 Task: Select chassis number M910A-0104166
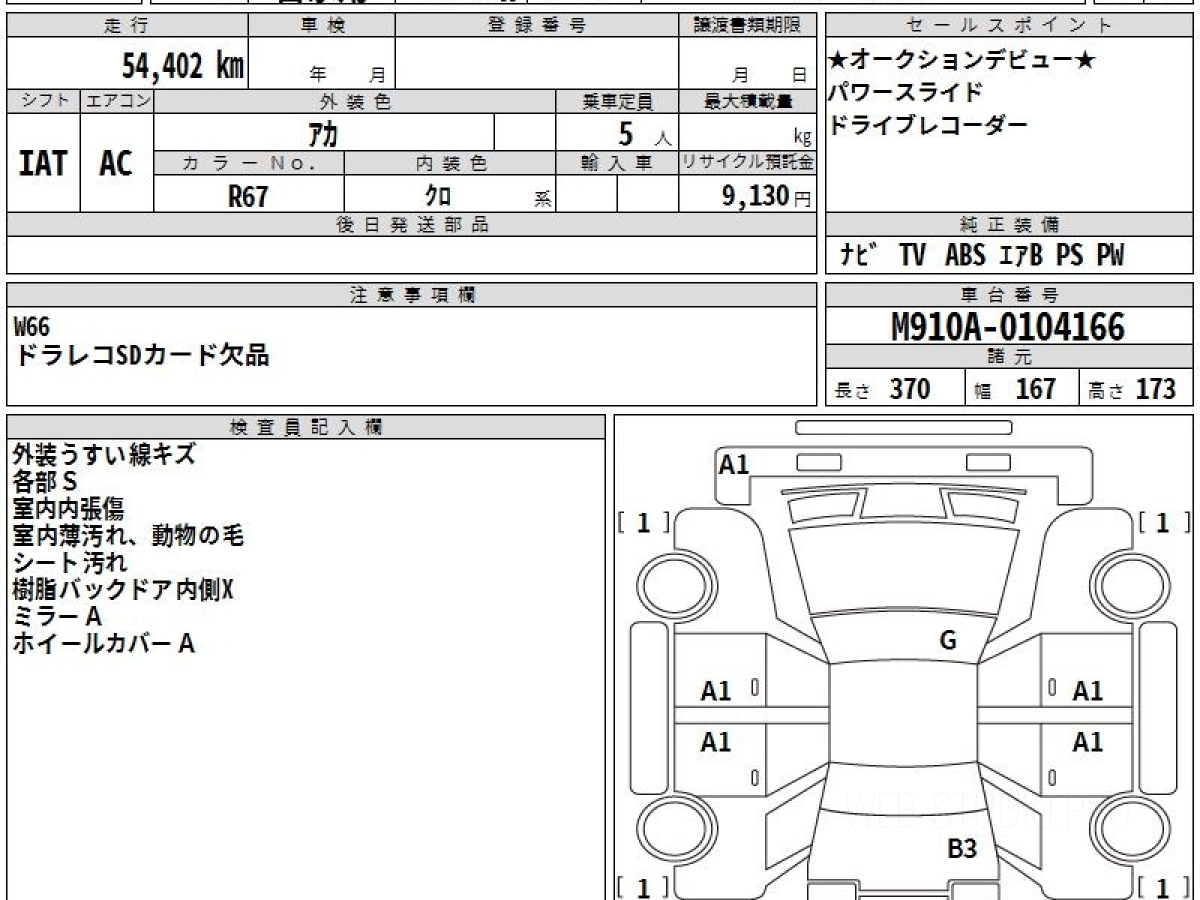[1008, 327]
